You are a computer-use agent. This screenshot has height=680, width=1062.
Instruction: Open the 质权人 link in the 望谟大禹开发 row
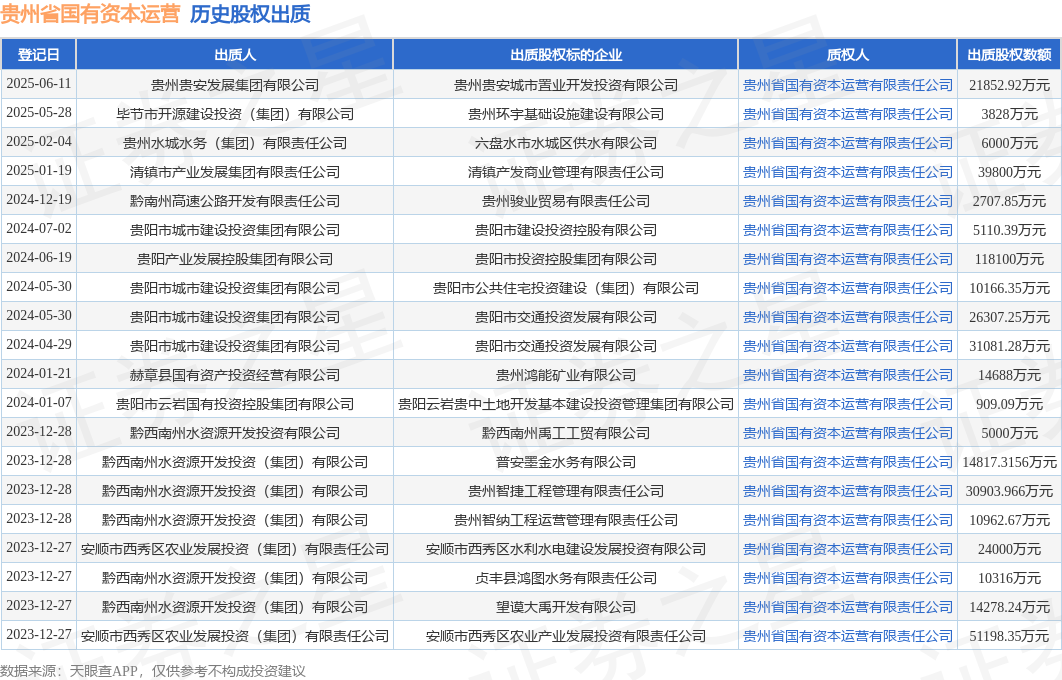point(847,607)
